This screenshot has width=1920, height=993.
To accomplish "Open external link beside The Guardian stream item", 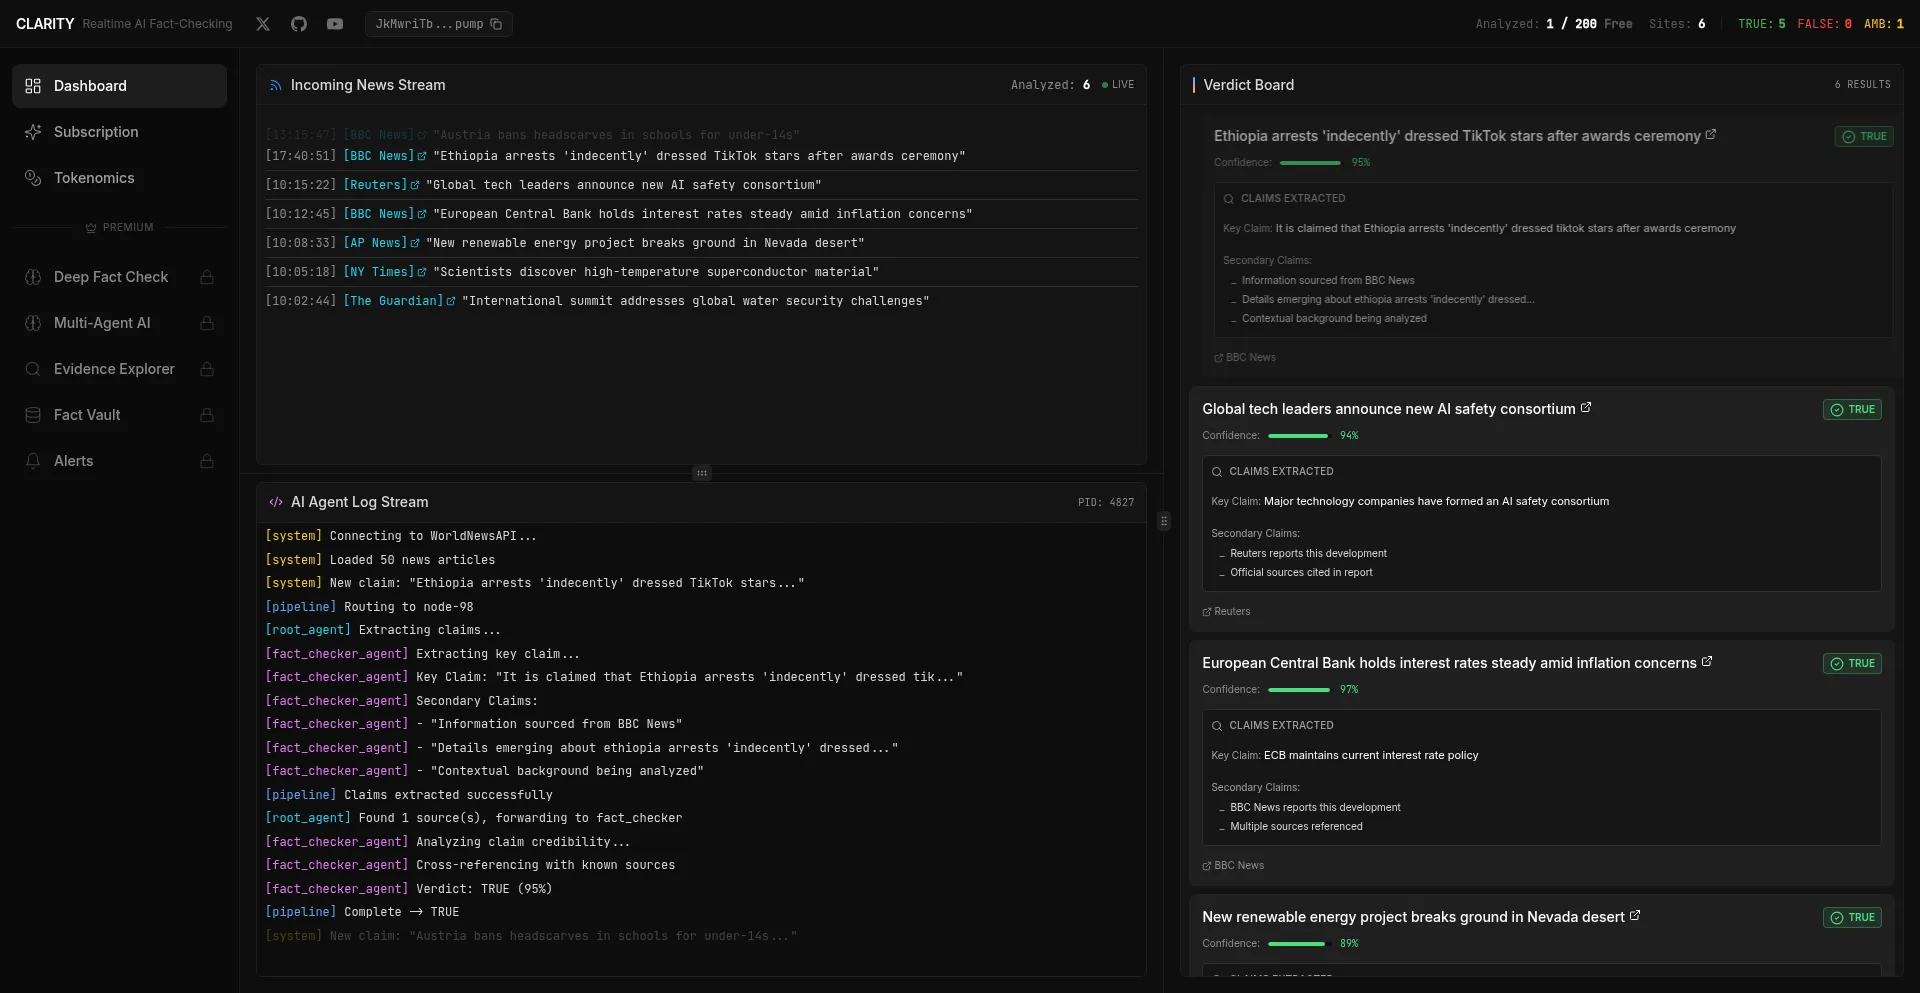I will [x=451, y=301].
